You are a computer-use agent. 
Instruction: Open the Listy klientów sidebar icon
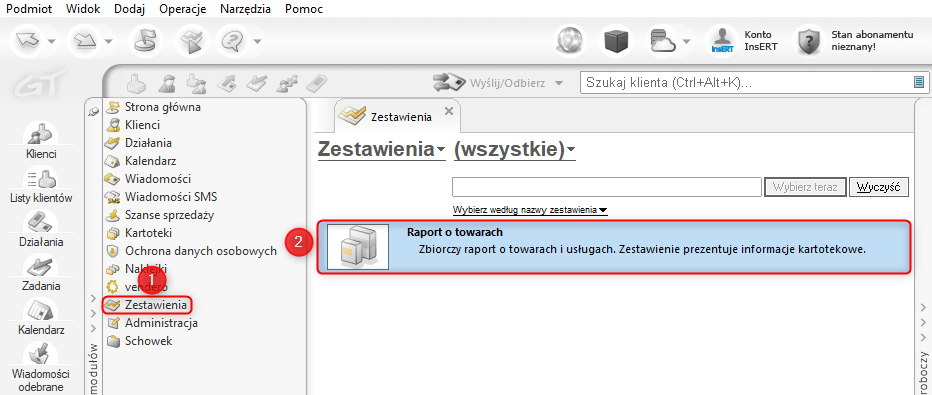[41, 178]
